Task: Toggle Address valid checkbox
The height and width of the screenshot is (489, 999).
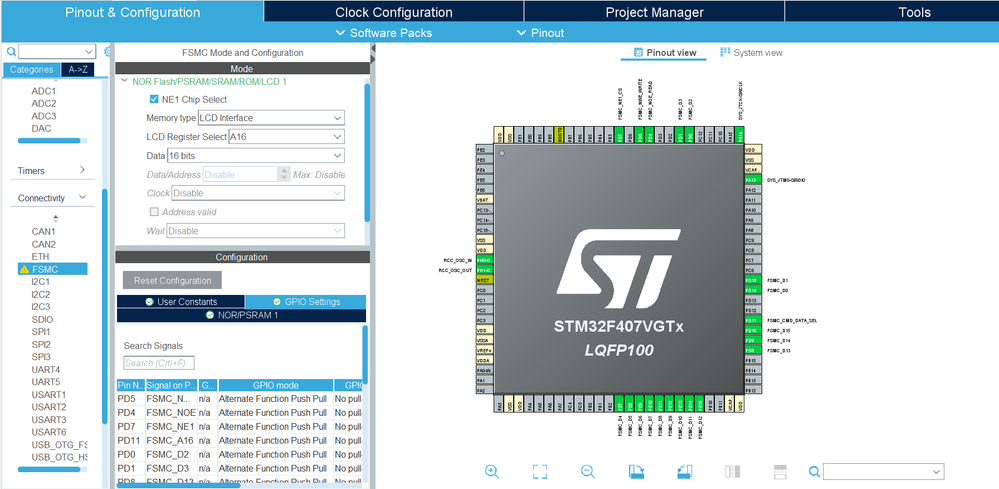Action: click(154, 212)
